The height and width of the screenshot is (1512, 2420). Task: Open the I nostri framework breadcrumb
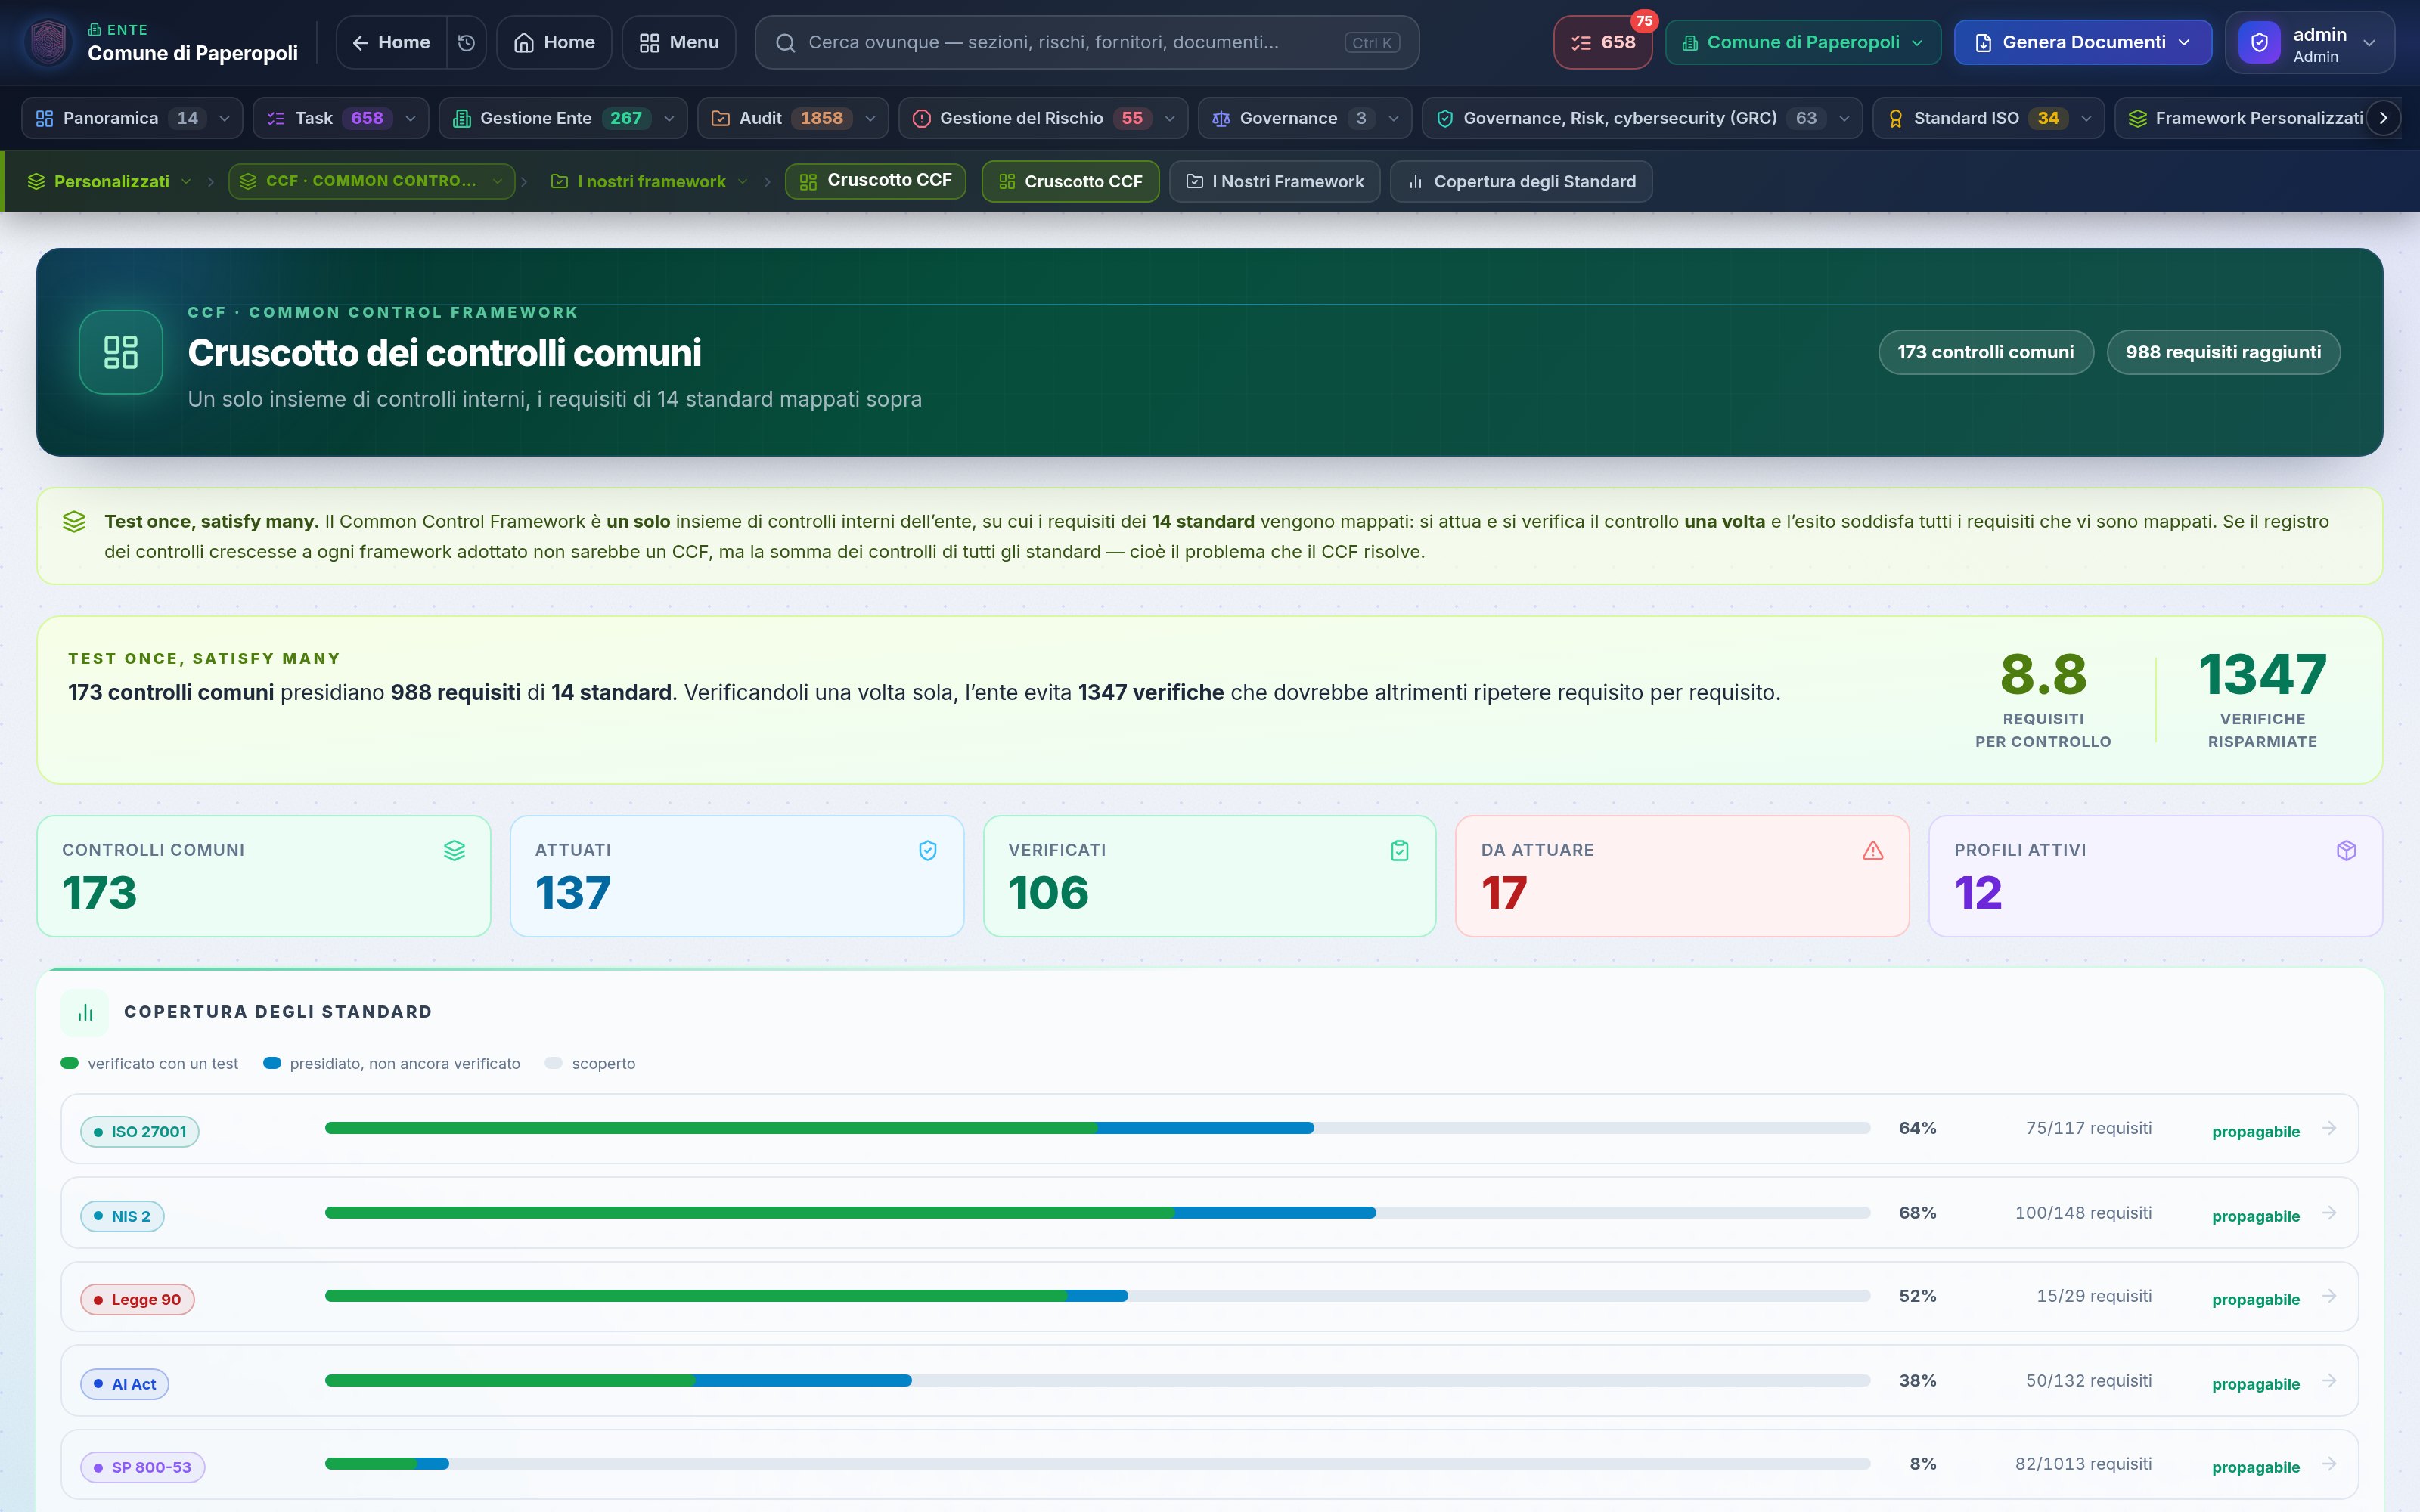click(649, 181)
